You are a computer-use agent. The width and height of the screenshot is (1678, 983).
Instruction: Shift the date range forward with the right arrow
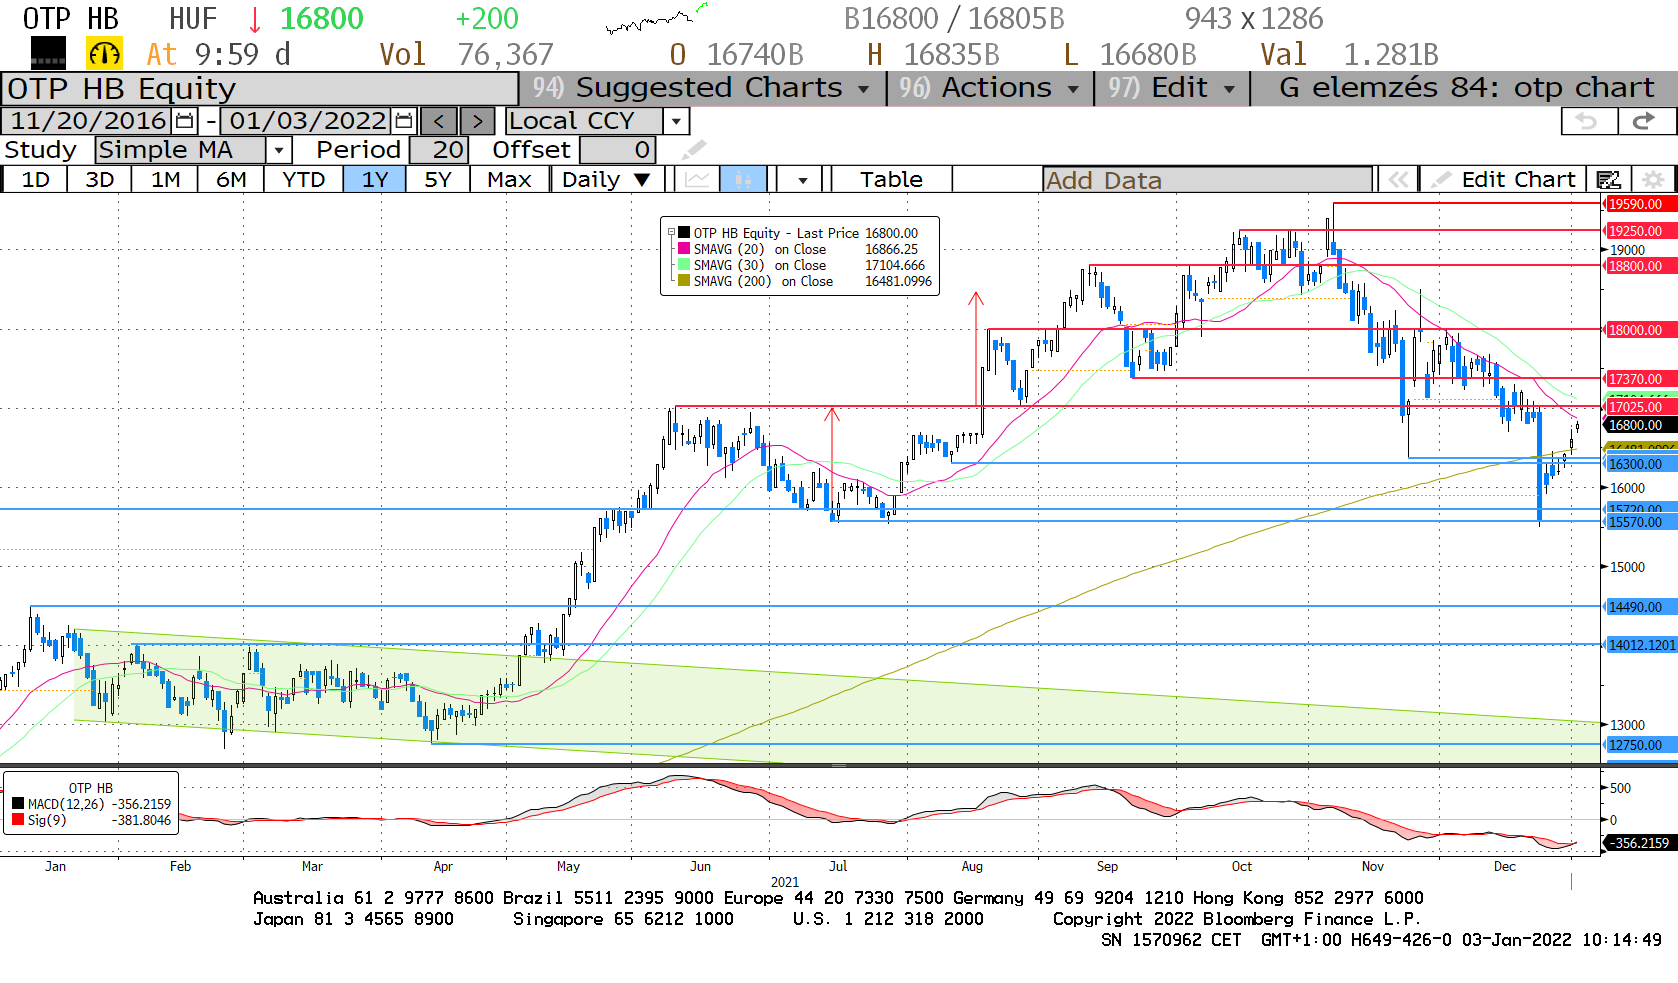(478, 121)
